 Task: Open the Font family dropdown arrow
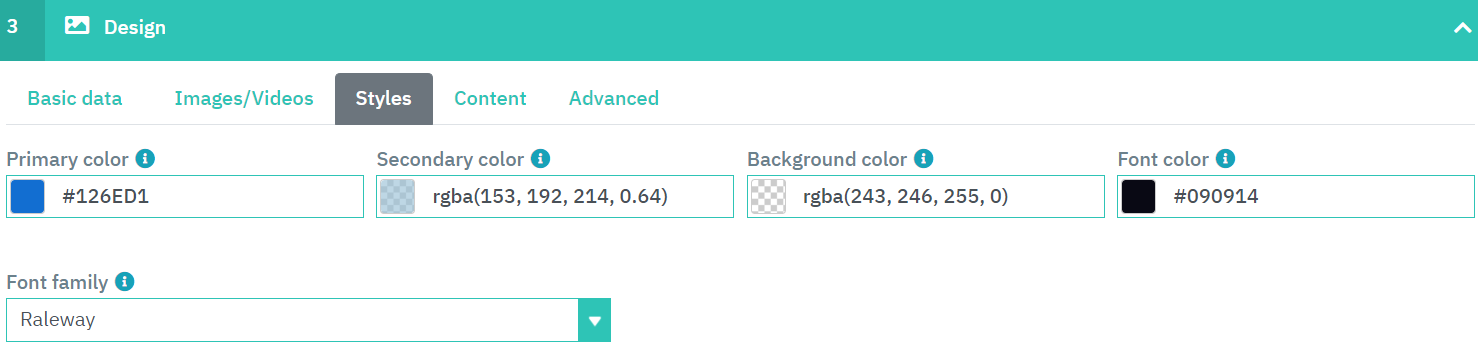(x=594, y=320)
